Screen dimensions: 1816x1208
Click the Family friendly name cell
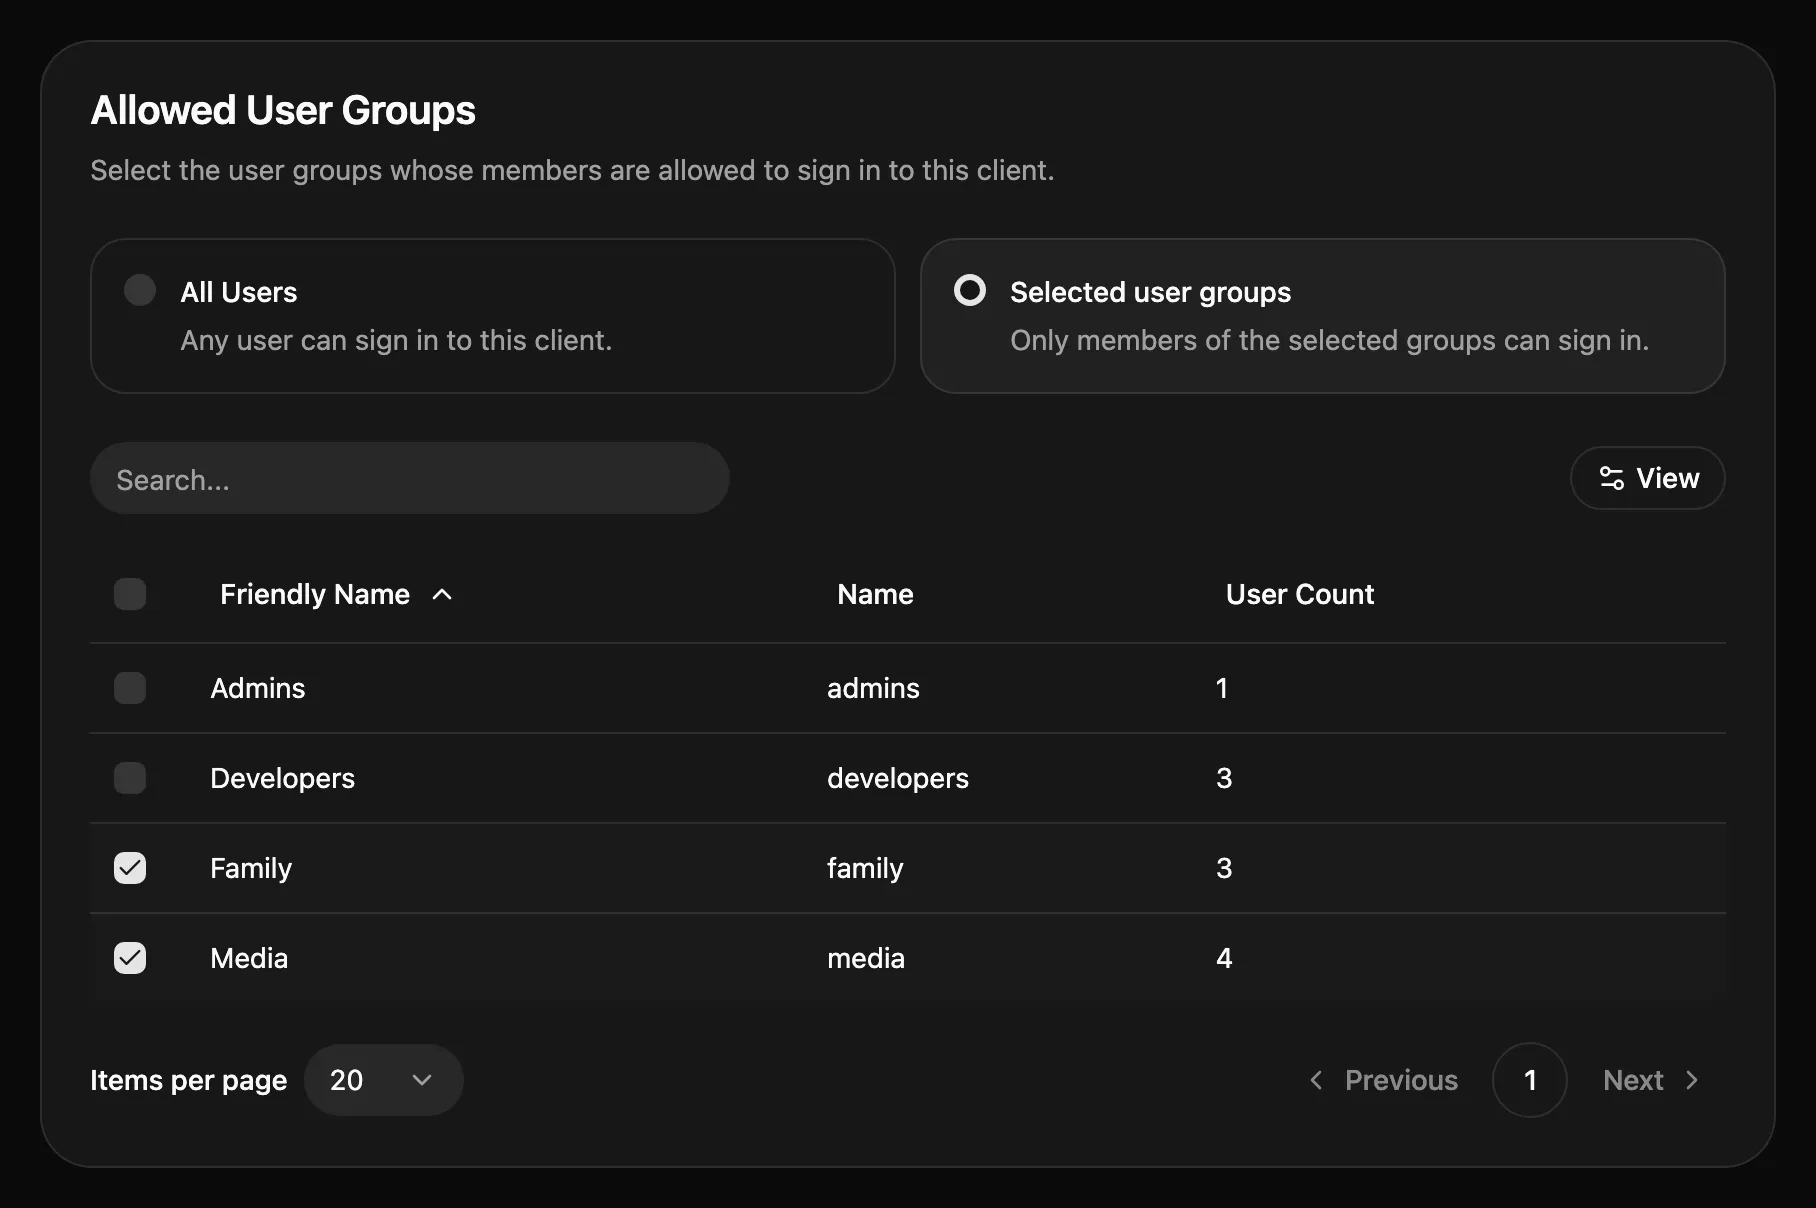point(251,868)
